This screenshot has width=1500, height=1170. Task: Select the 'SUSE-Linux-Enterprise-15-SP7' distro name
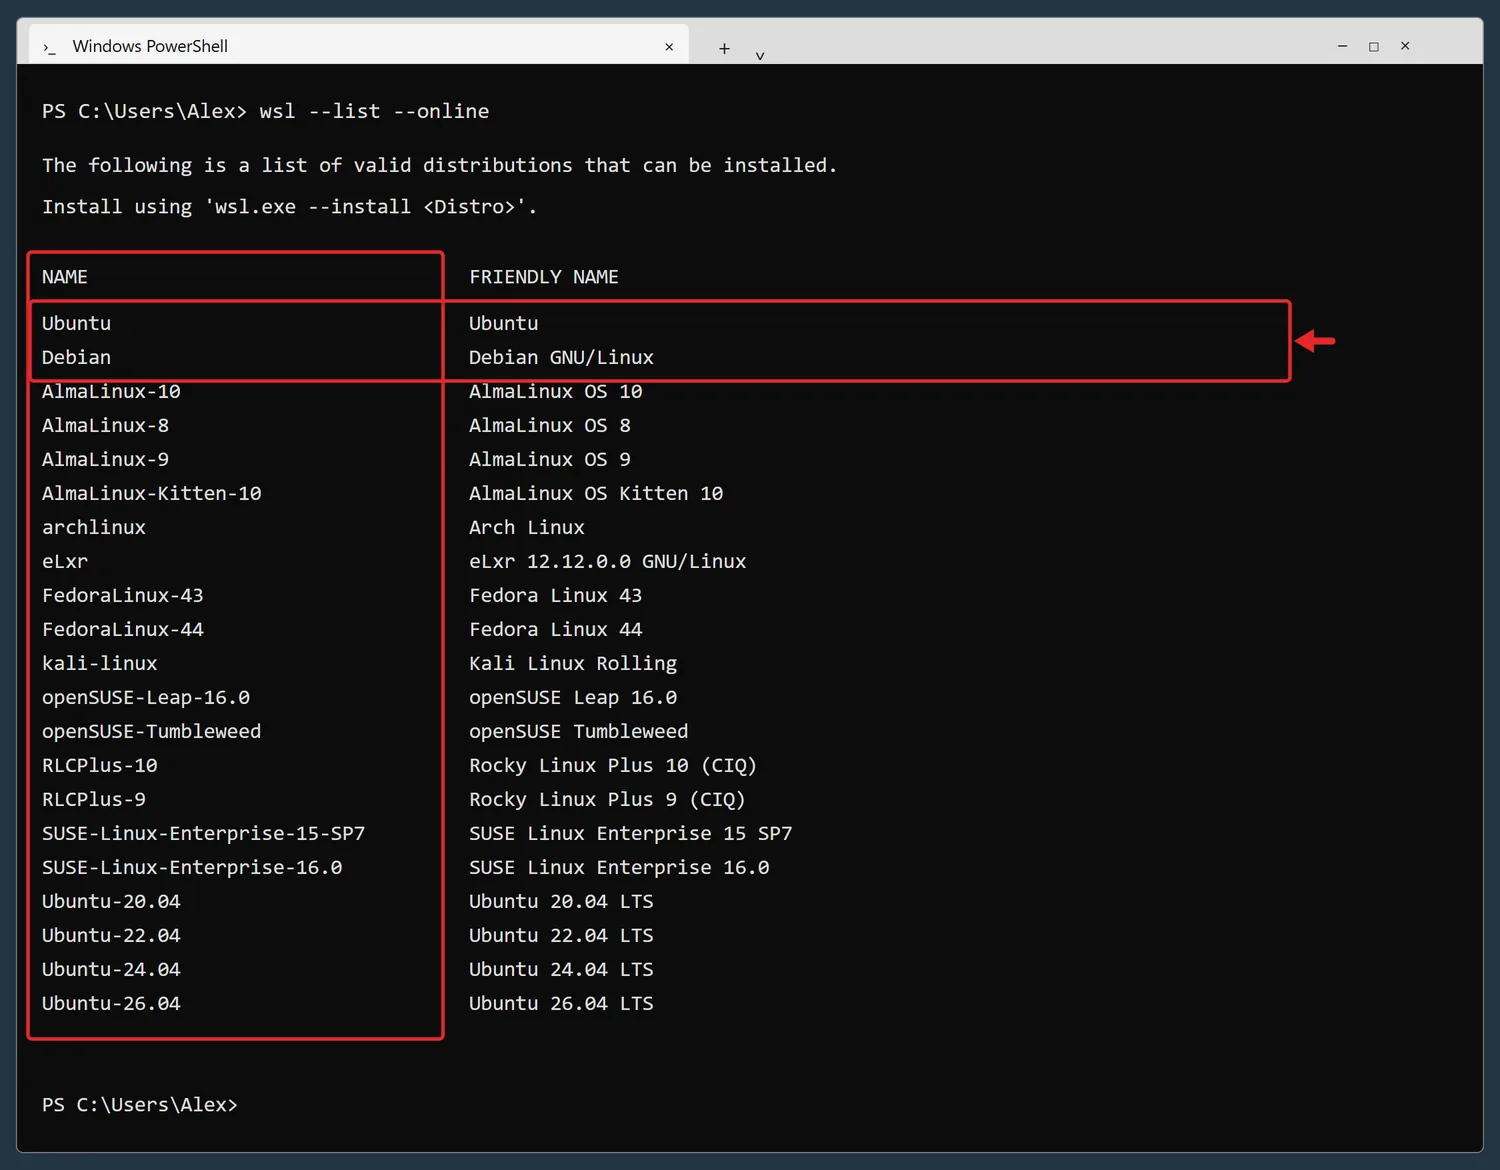(204, 833)
